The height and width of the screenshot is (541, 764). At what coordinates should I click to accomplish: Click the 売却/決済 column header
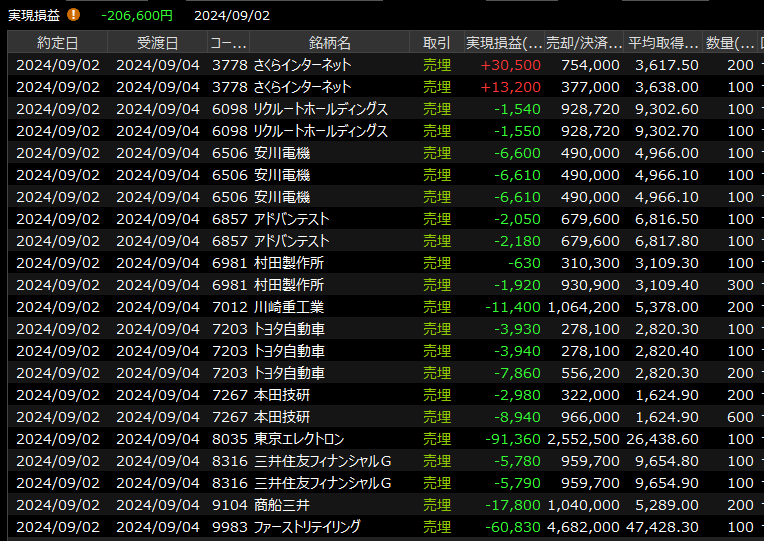point(584,43)
